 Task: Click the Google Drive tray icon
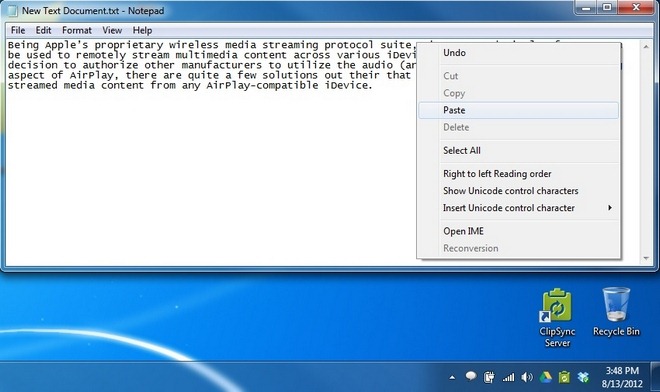(x=546, y=377)
